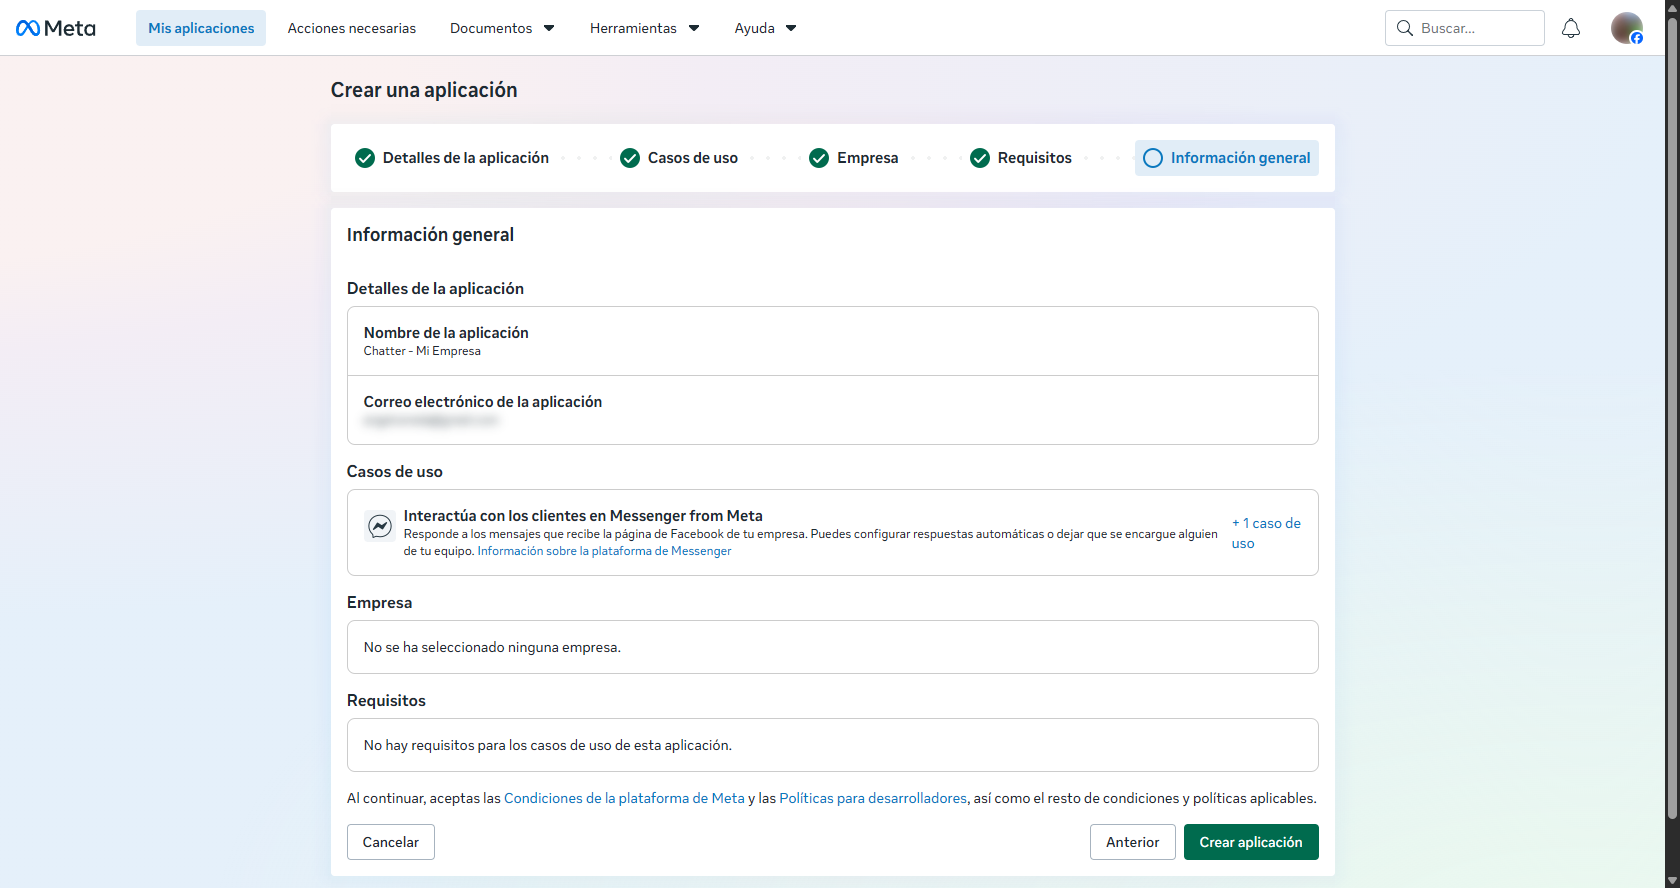Image resolution: width=1680 pixels, height=888 pixels.
Task: Go to Empresa step
Action: pyautogui.click(x=868, y=158)
